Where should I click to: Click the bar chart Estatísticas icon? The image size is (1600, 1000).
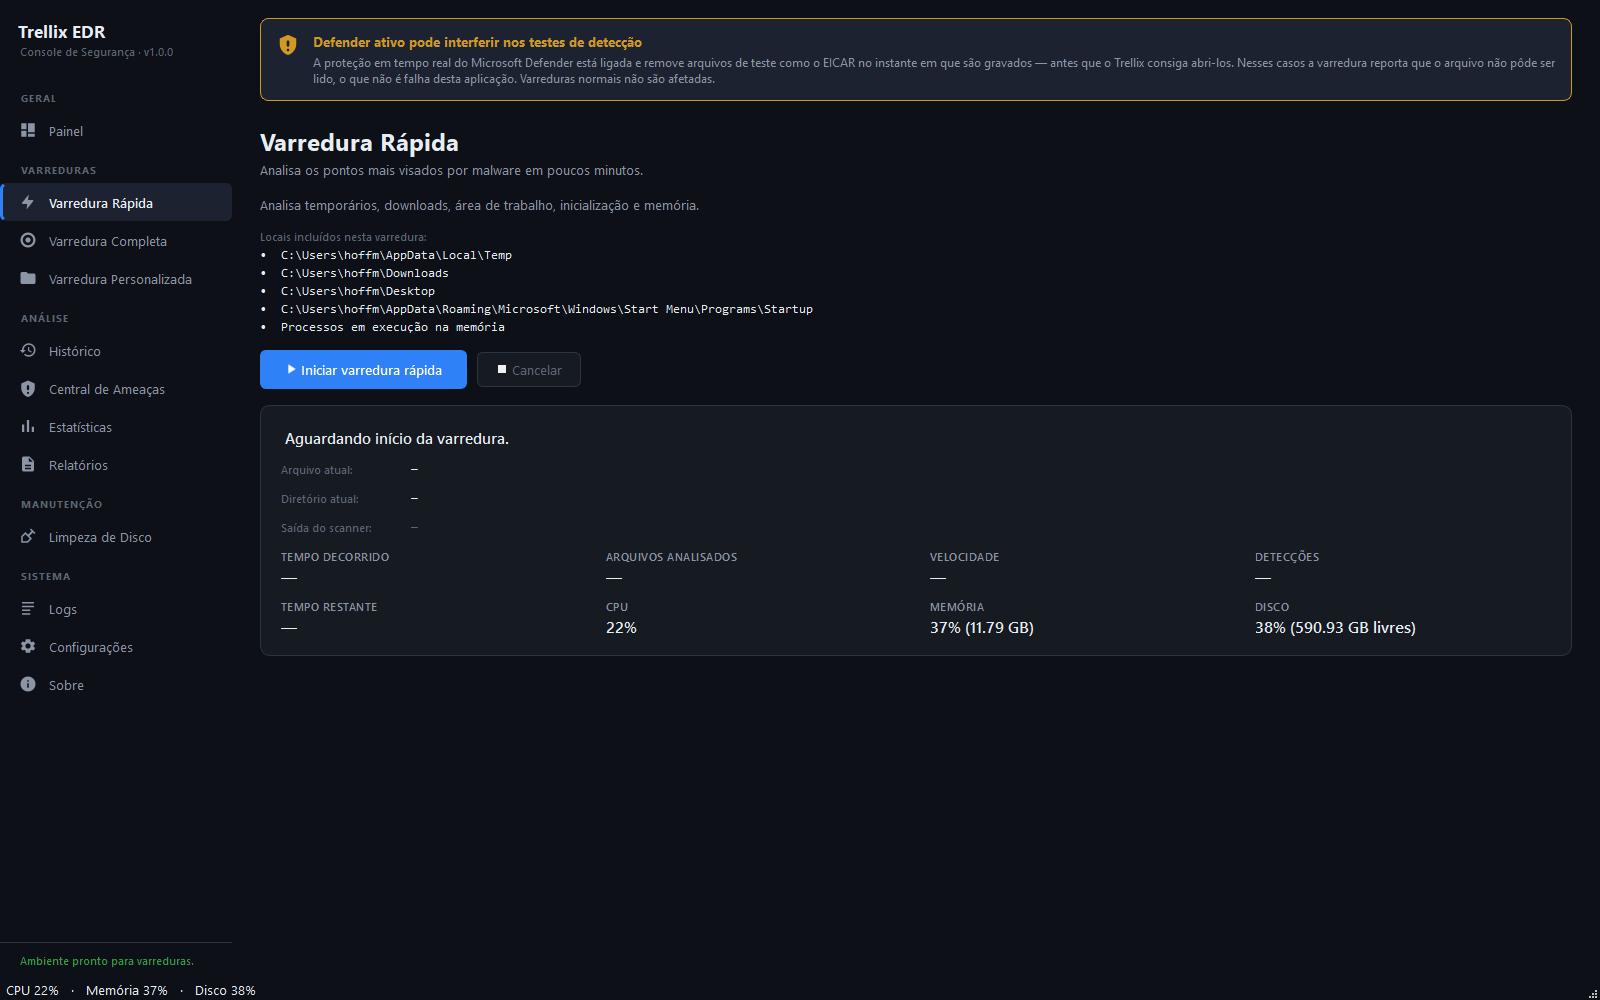tap(28, 426)
